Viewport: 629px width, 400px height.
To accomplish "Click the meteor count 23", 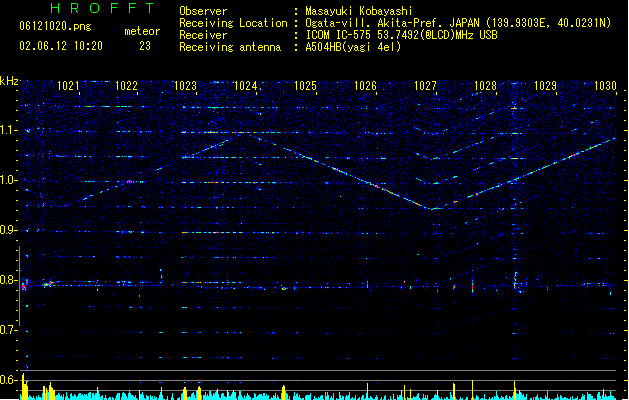I will click(x=145, y=46).
